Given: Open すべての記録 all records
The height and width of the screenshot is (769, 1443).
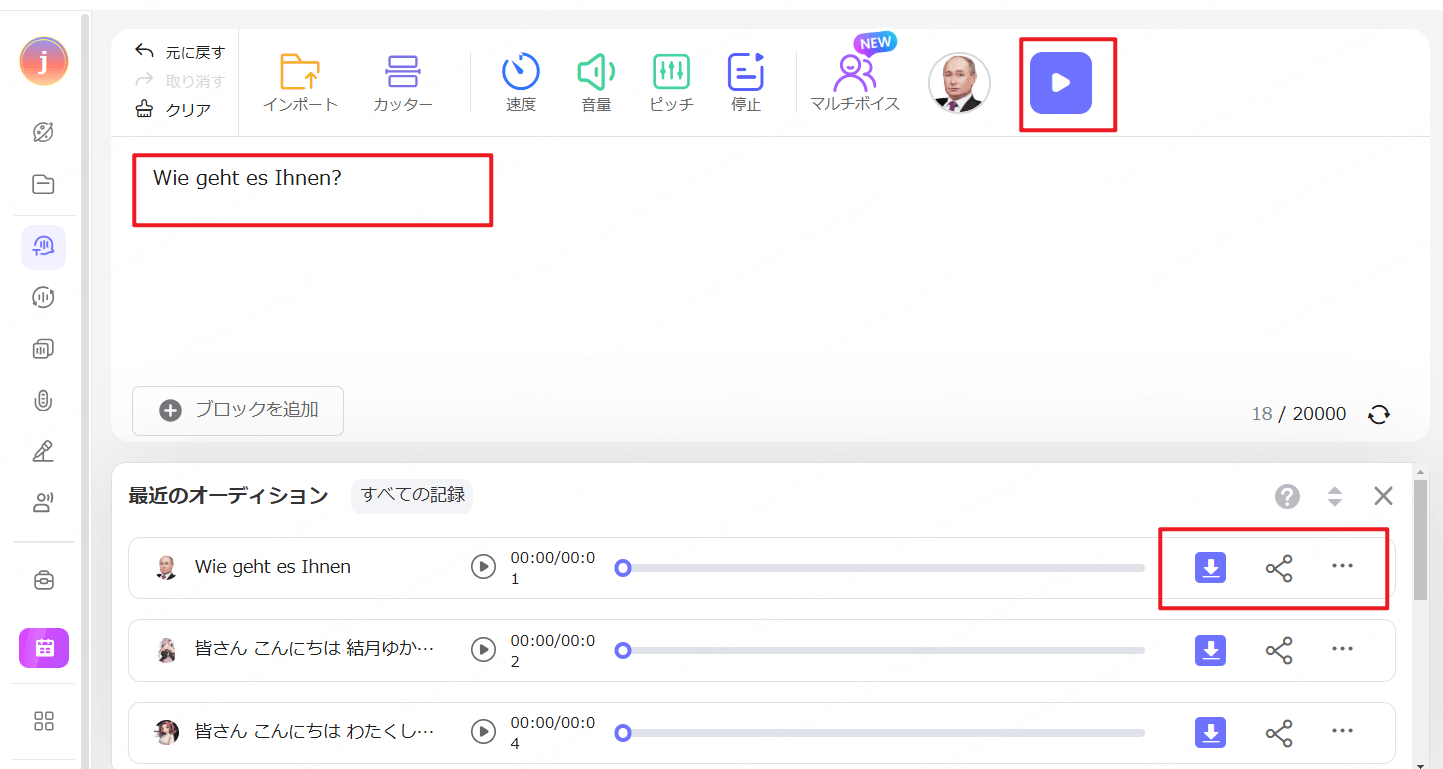Looking at the screenshot, I should click(412, 495).
